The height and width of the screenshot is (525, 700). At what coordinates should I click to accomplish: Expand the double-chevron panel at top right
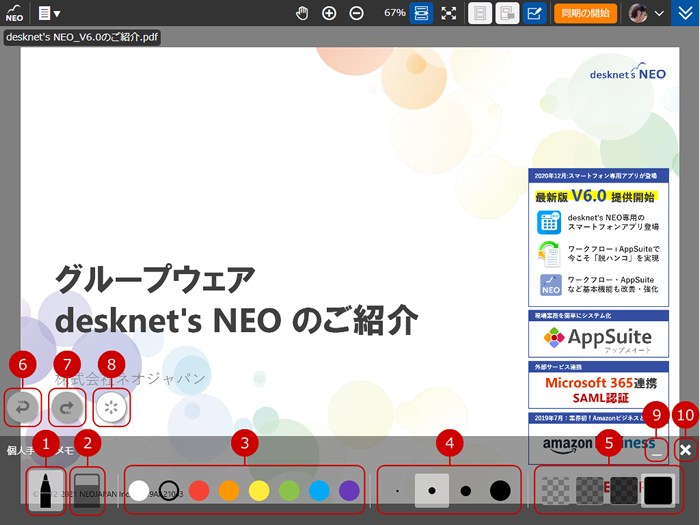pyautogui.click(x=685, y=13)
